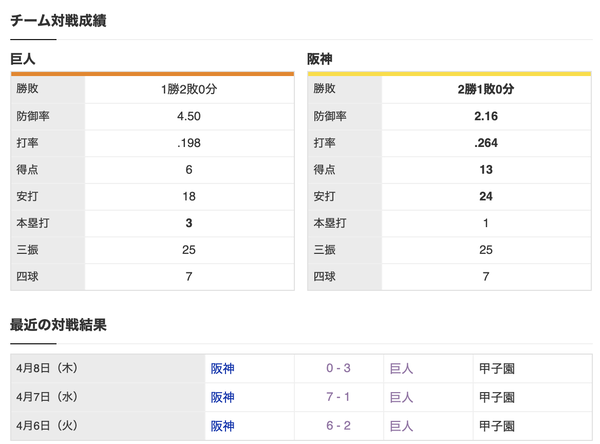Select the 本塁打 label in the 阪神 table
Screen dimensions: 600x444
(330, 223)
